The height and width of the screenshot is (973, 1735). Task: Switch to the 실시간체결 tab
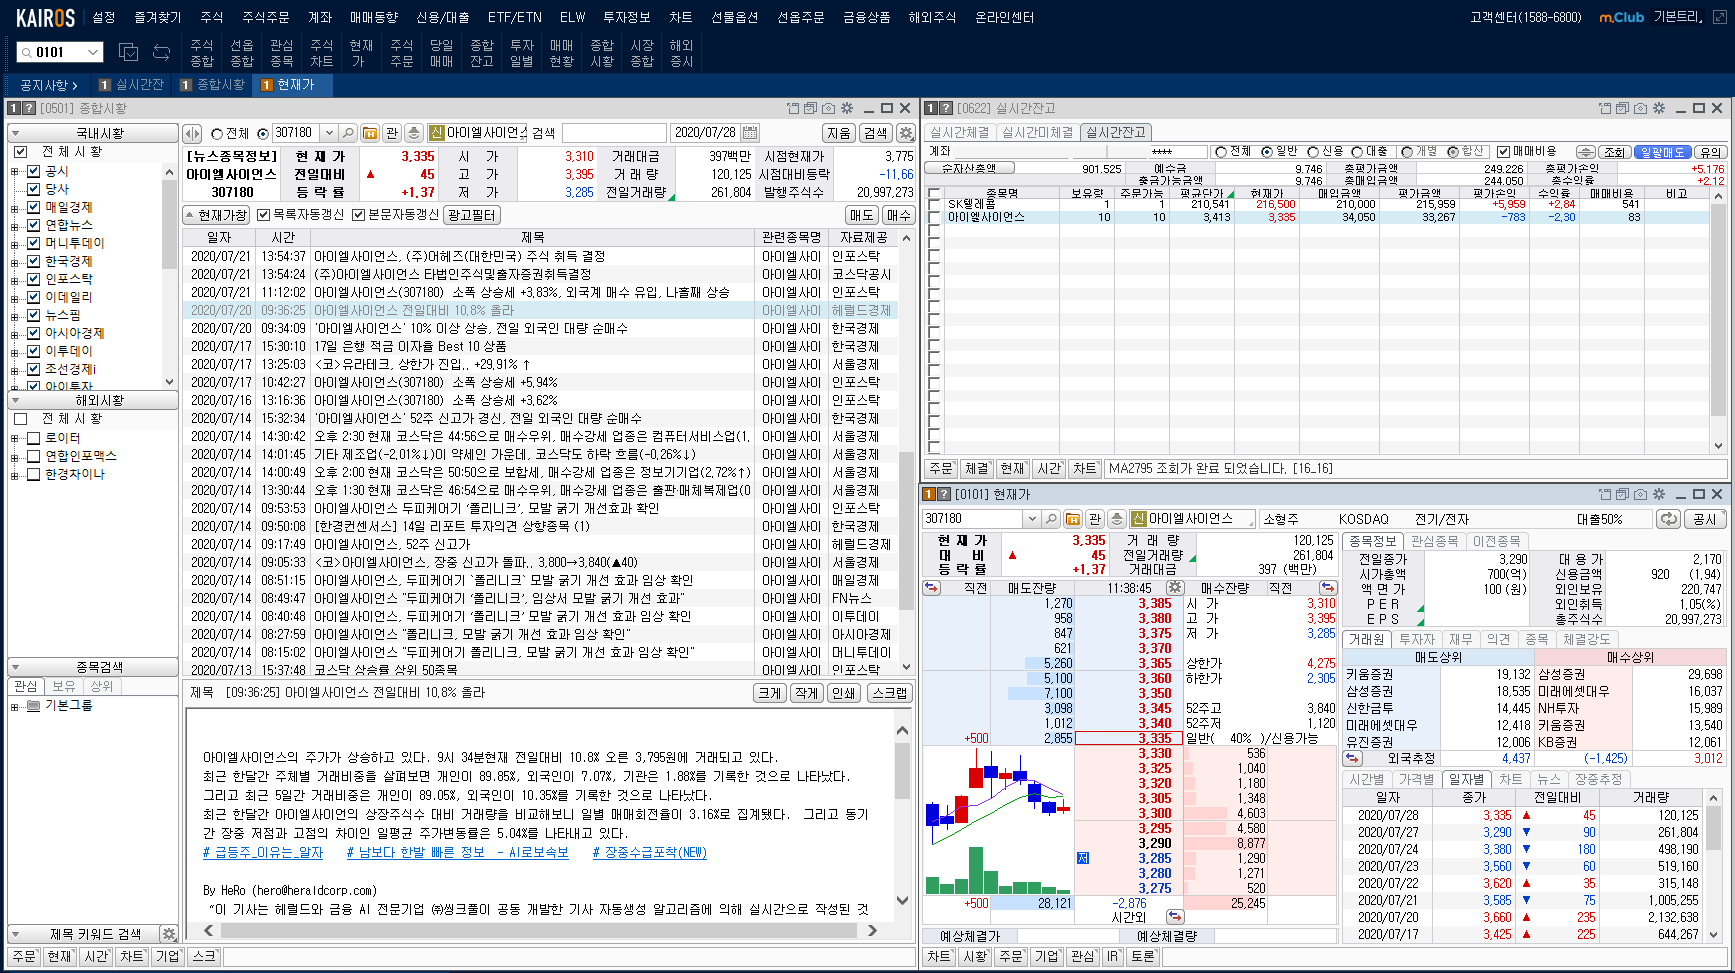pos(958,132)
